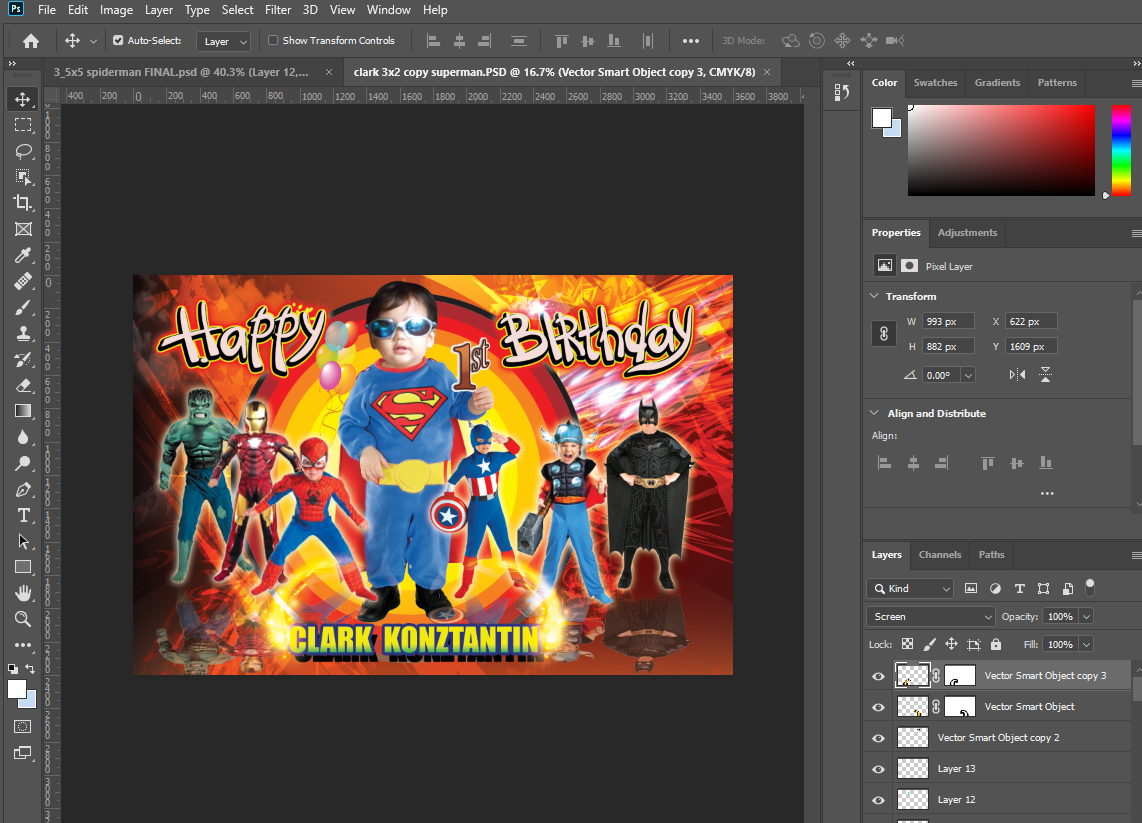Select the Zoom tool

pyautogui.click(x=23, y=619)
